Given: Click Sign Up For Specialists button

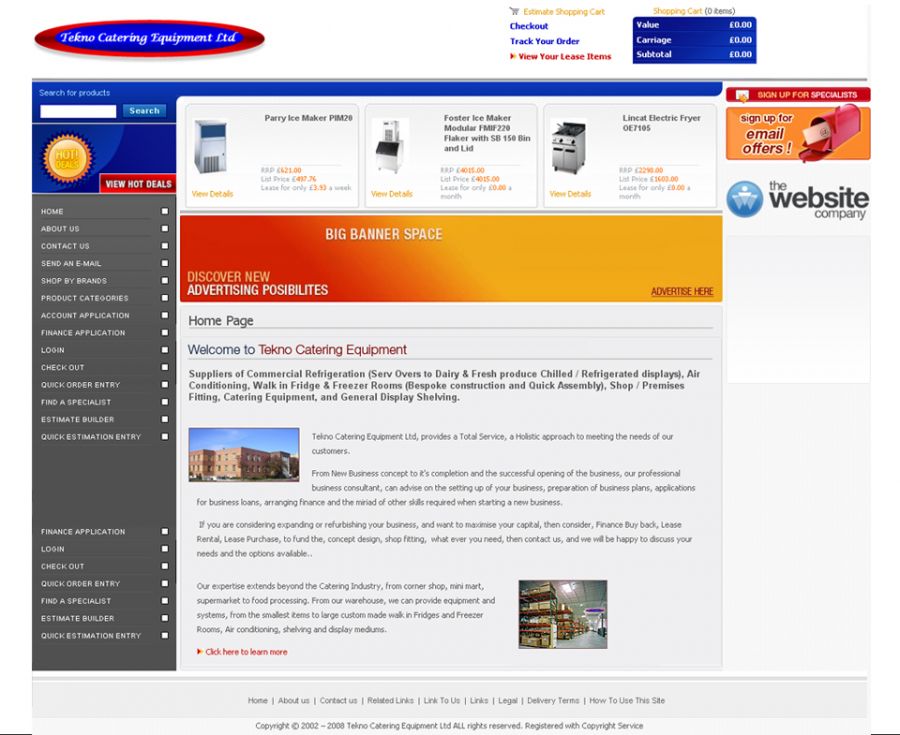Looking at the screenshot, I should click(798, 95).
